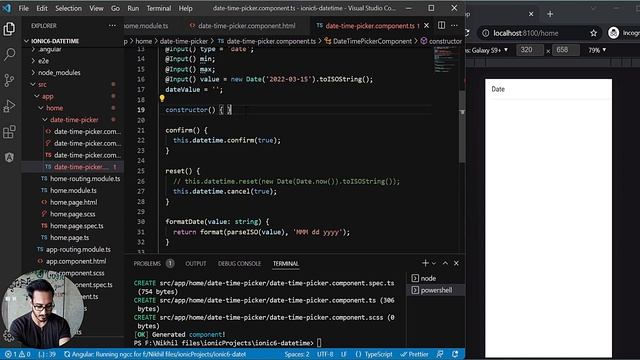This screenshot has height=360, width=640.
Task: Select the powershell terminal instance
Action: tap(436, 290)
